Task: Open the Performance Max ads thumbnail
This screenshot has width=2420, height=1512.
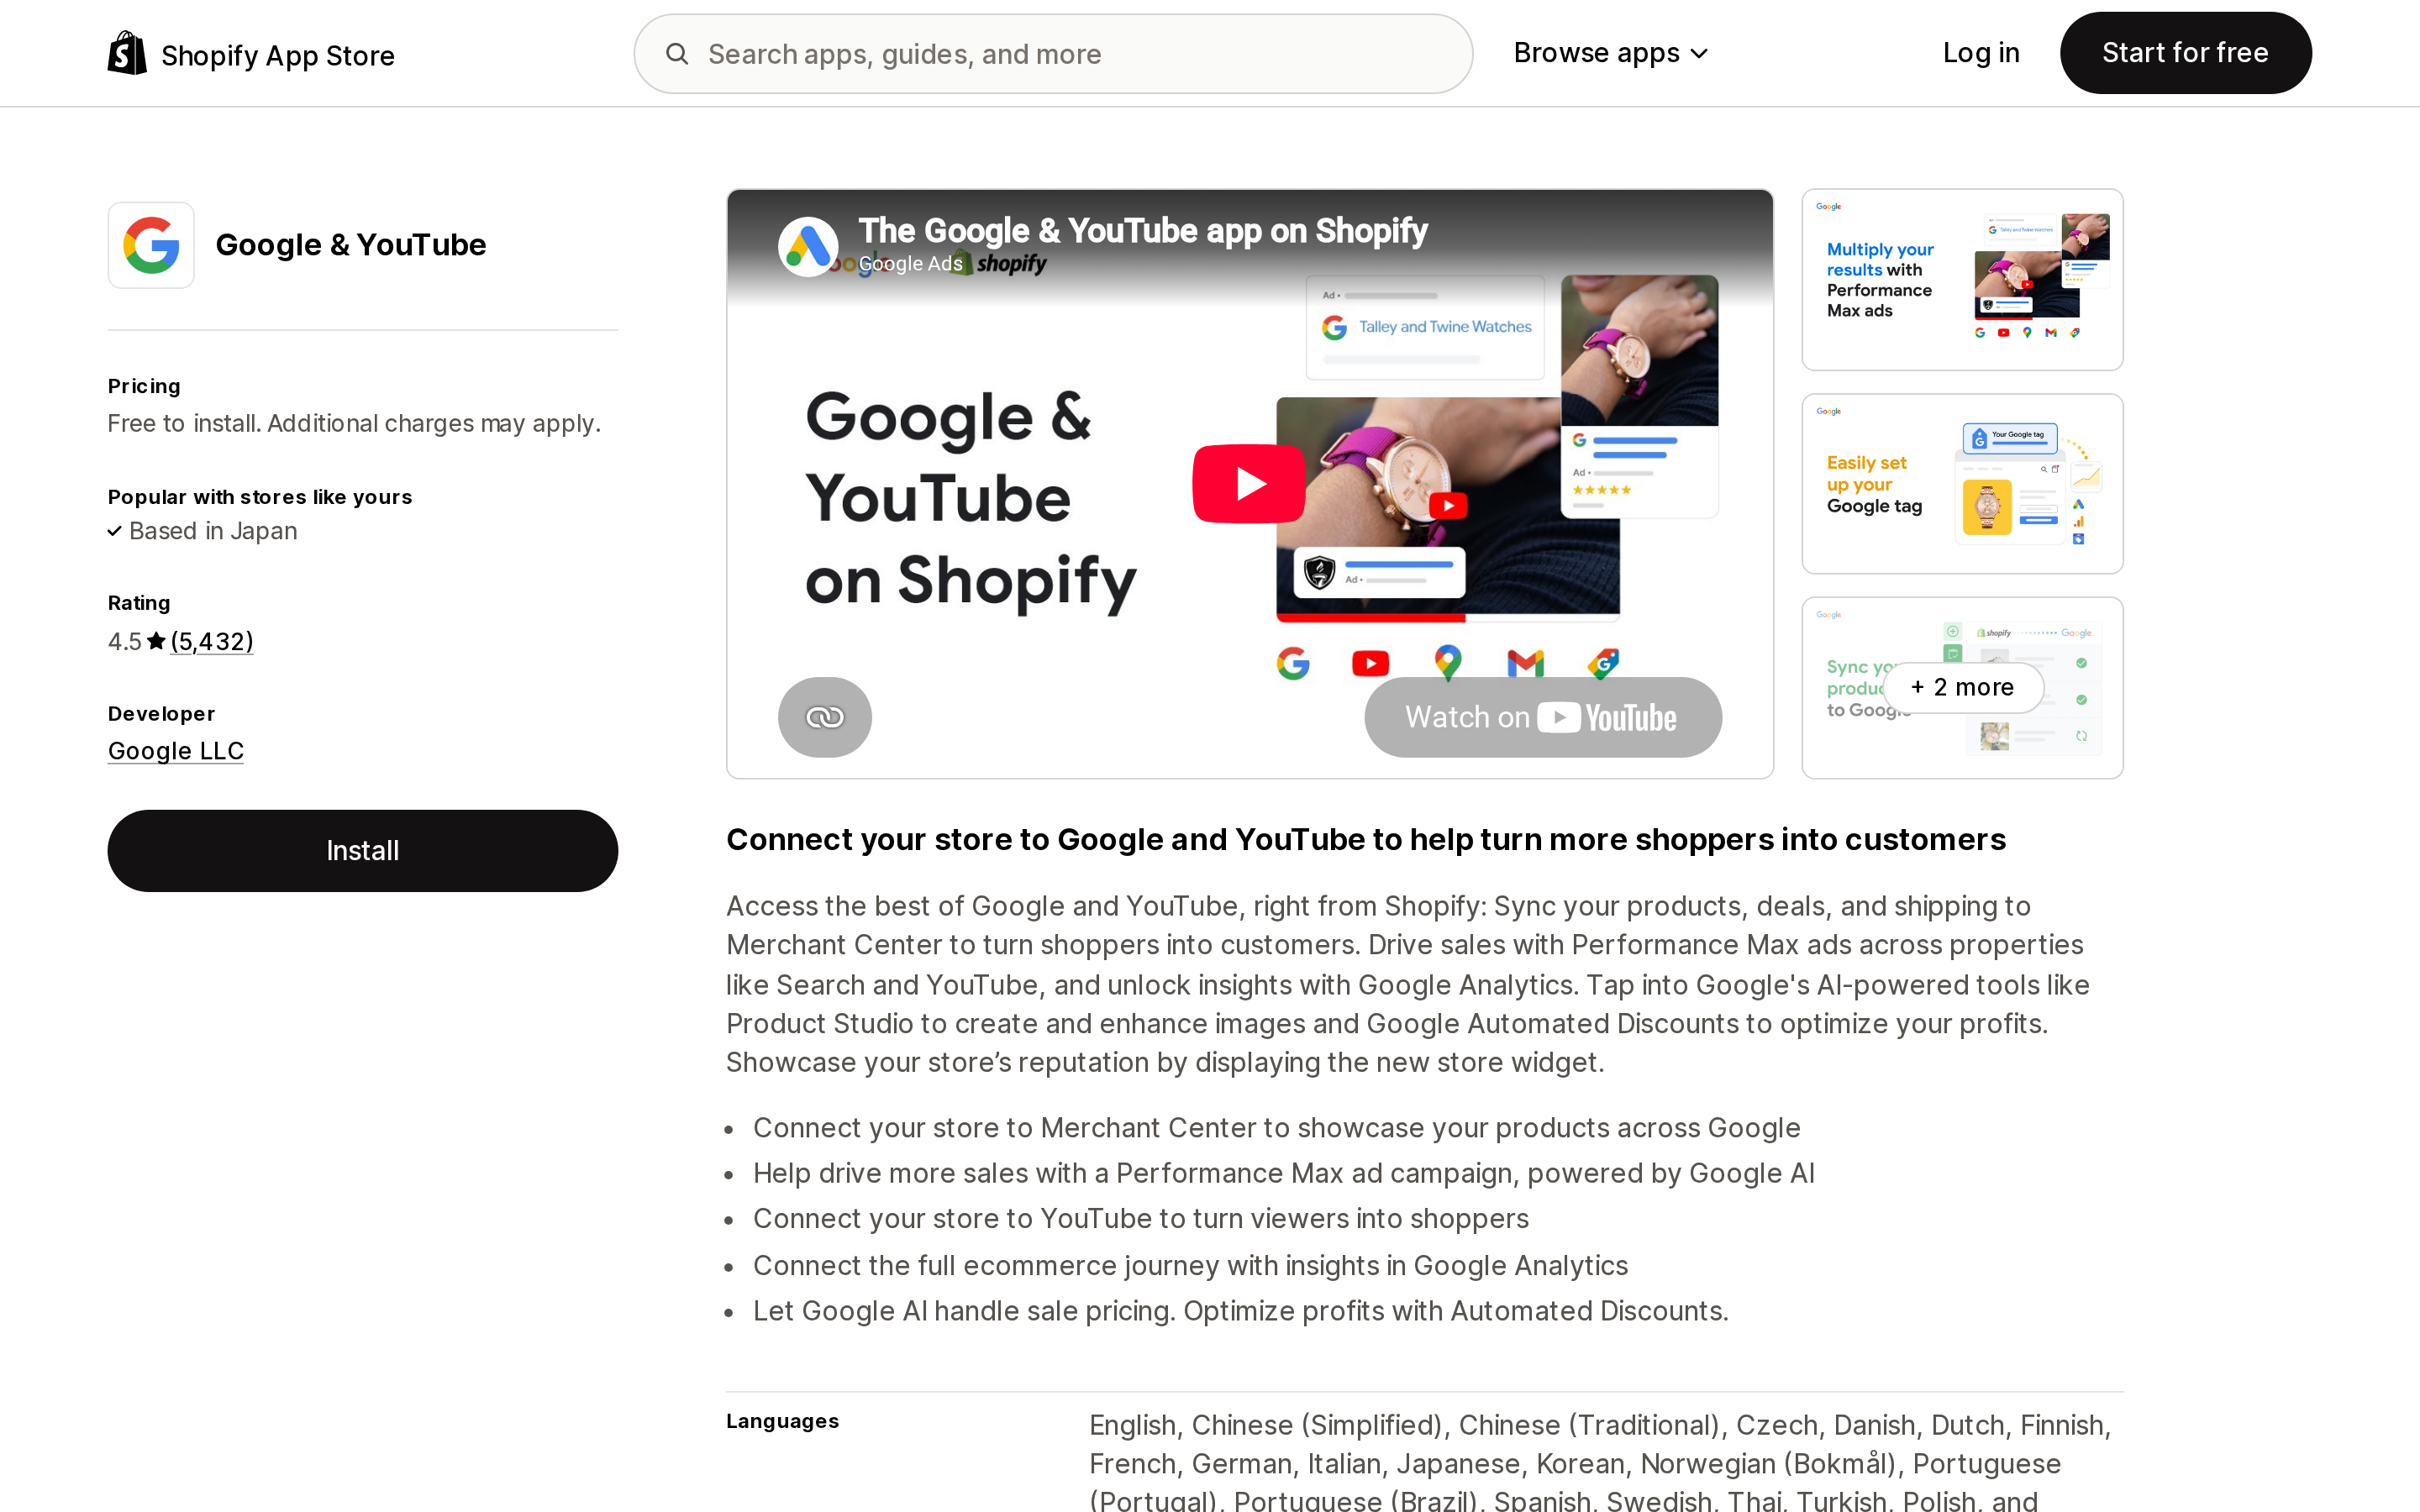Action: click(1962, 280)
